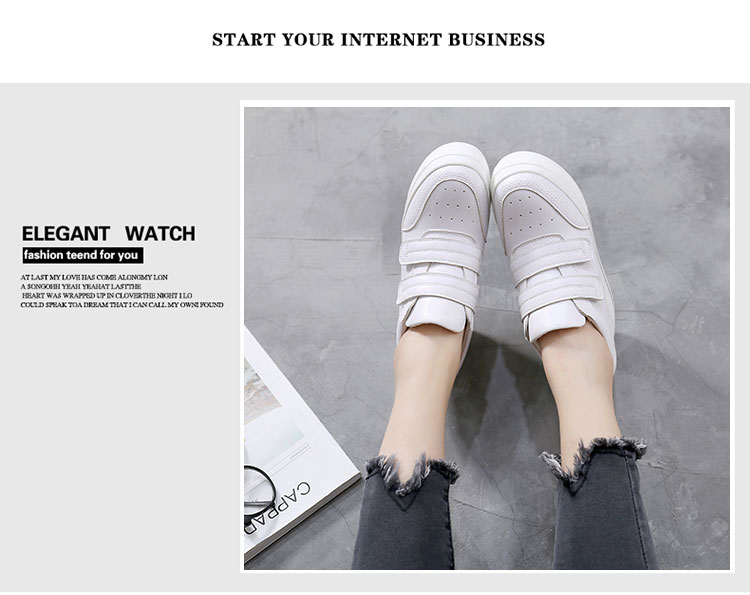Click the line starting "COULD SPEAK TOA DREAM"

(122, 305)
